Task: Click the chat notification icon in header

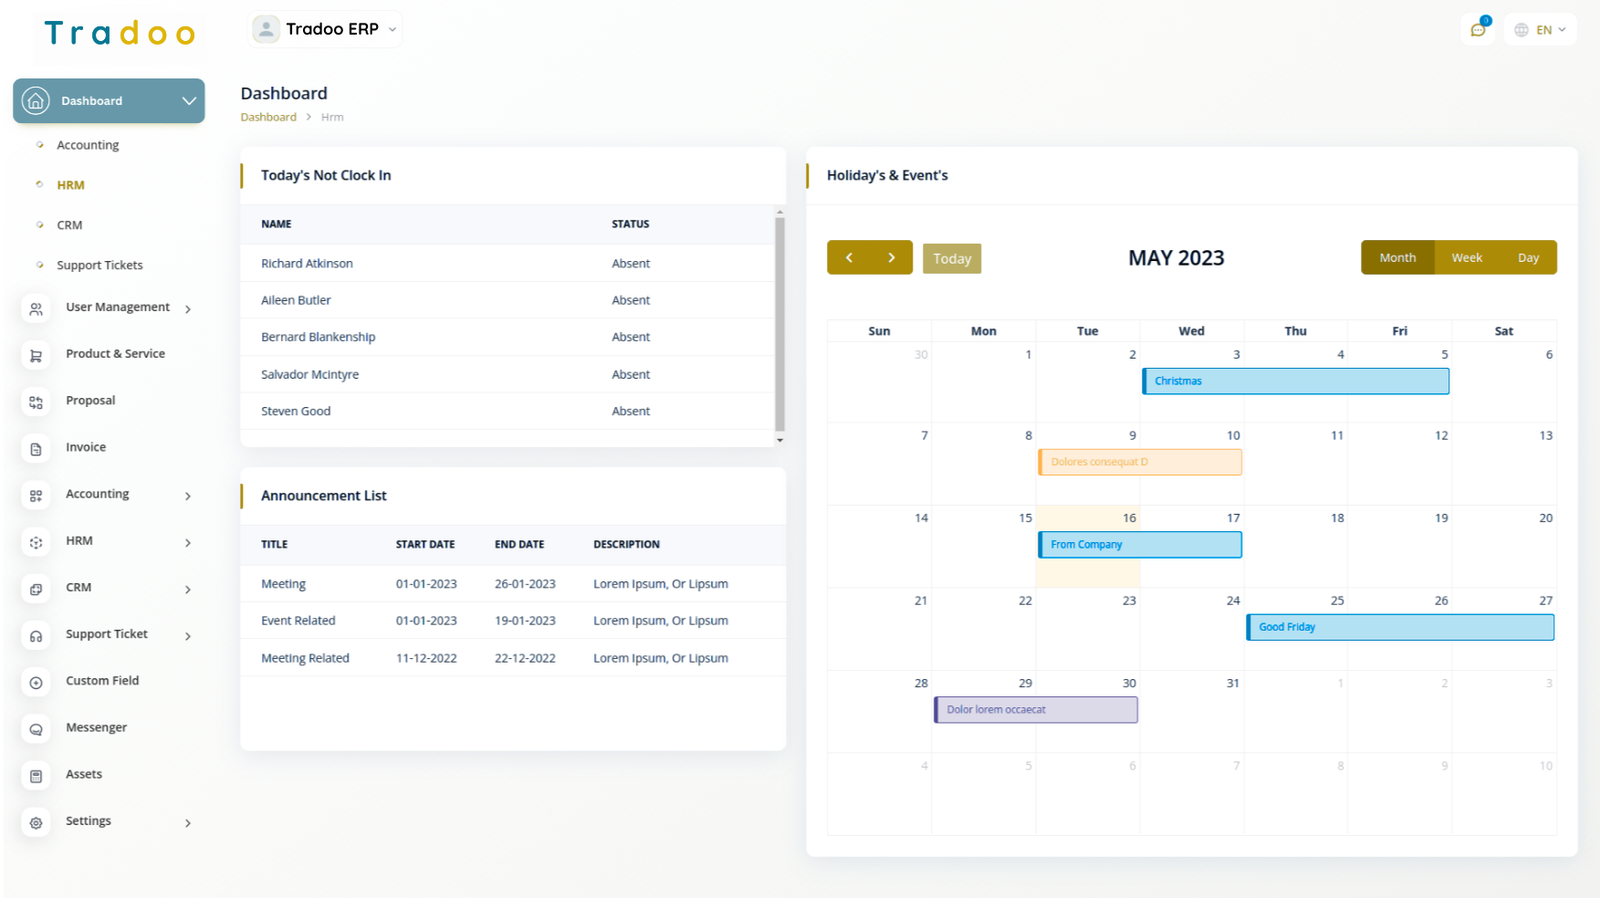Action: [x=1478, y=30]
